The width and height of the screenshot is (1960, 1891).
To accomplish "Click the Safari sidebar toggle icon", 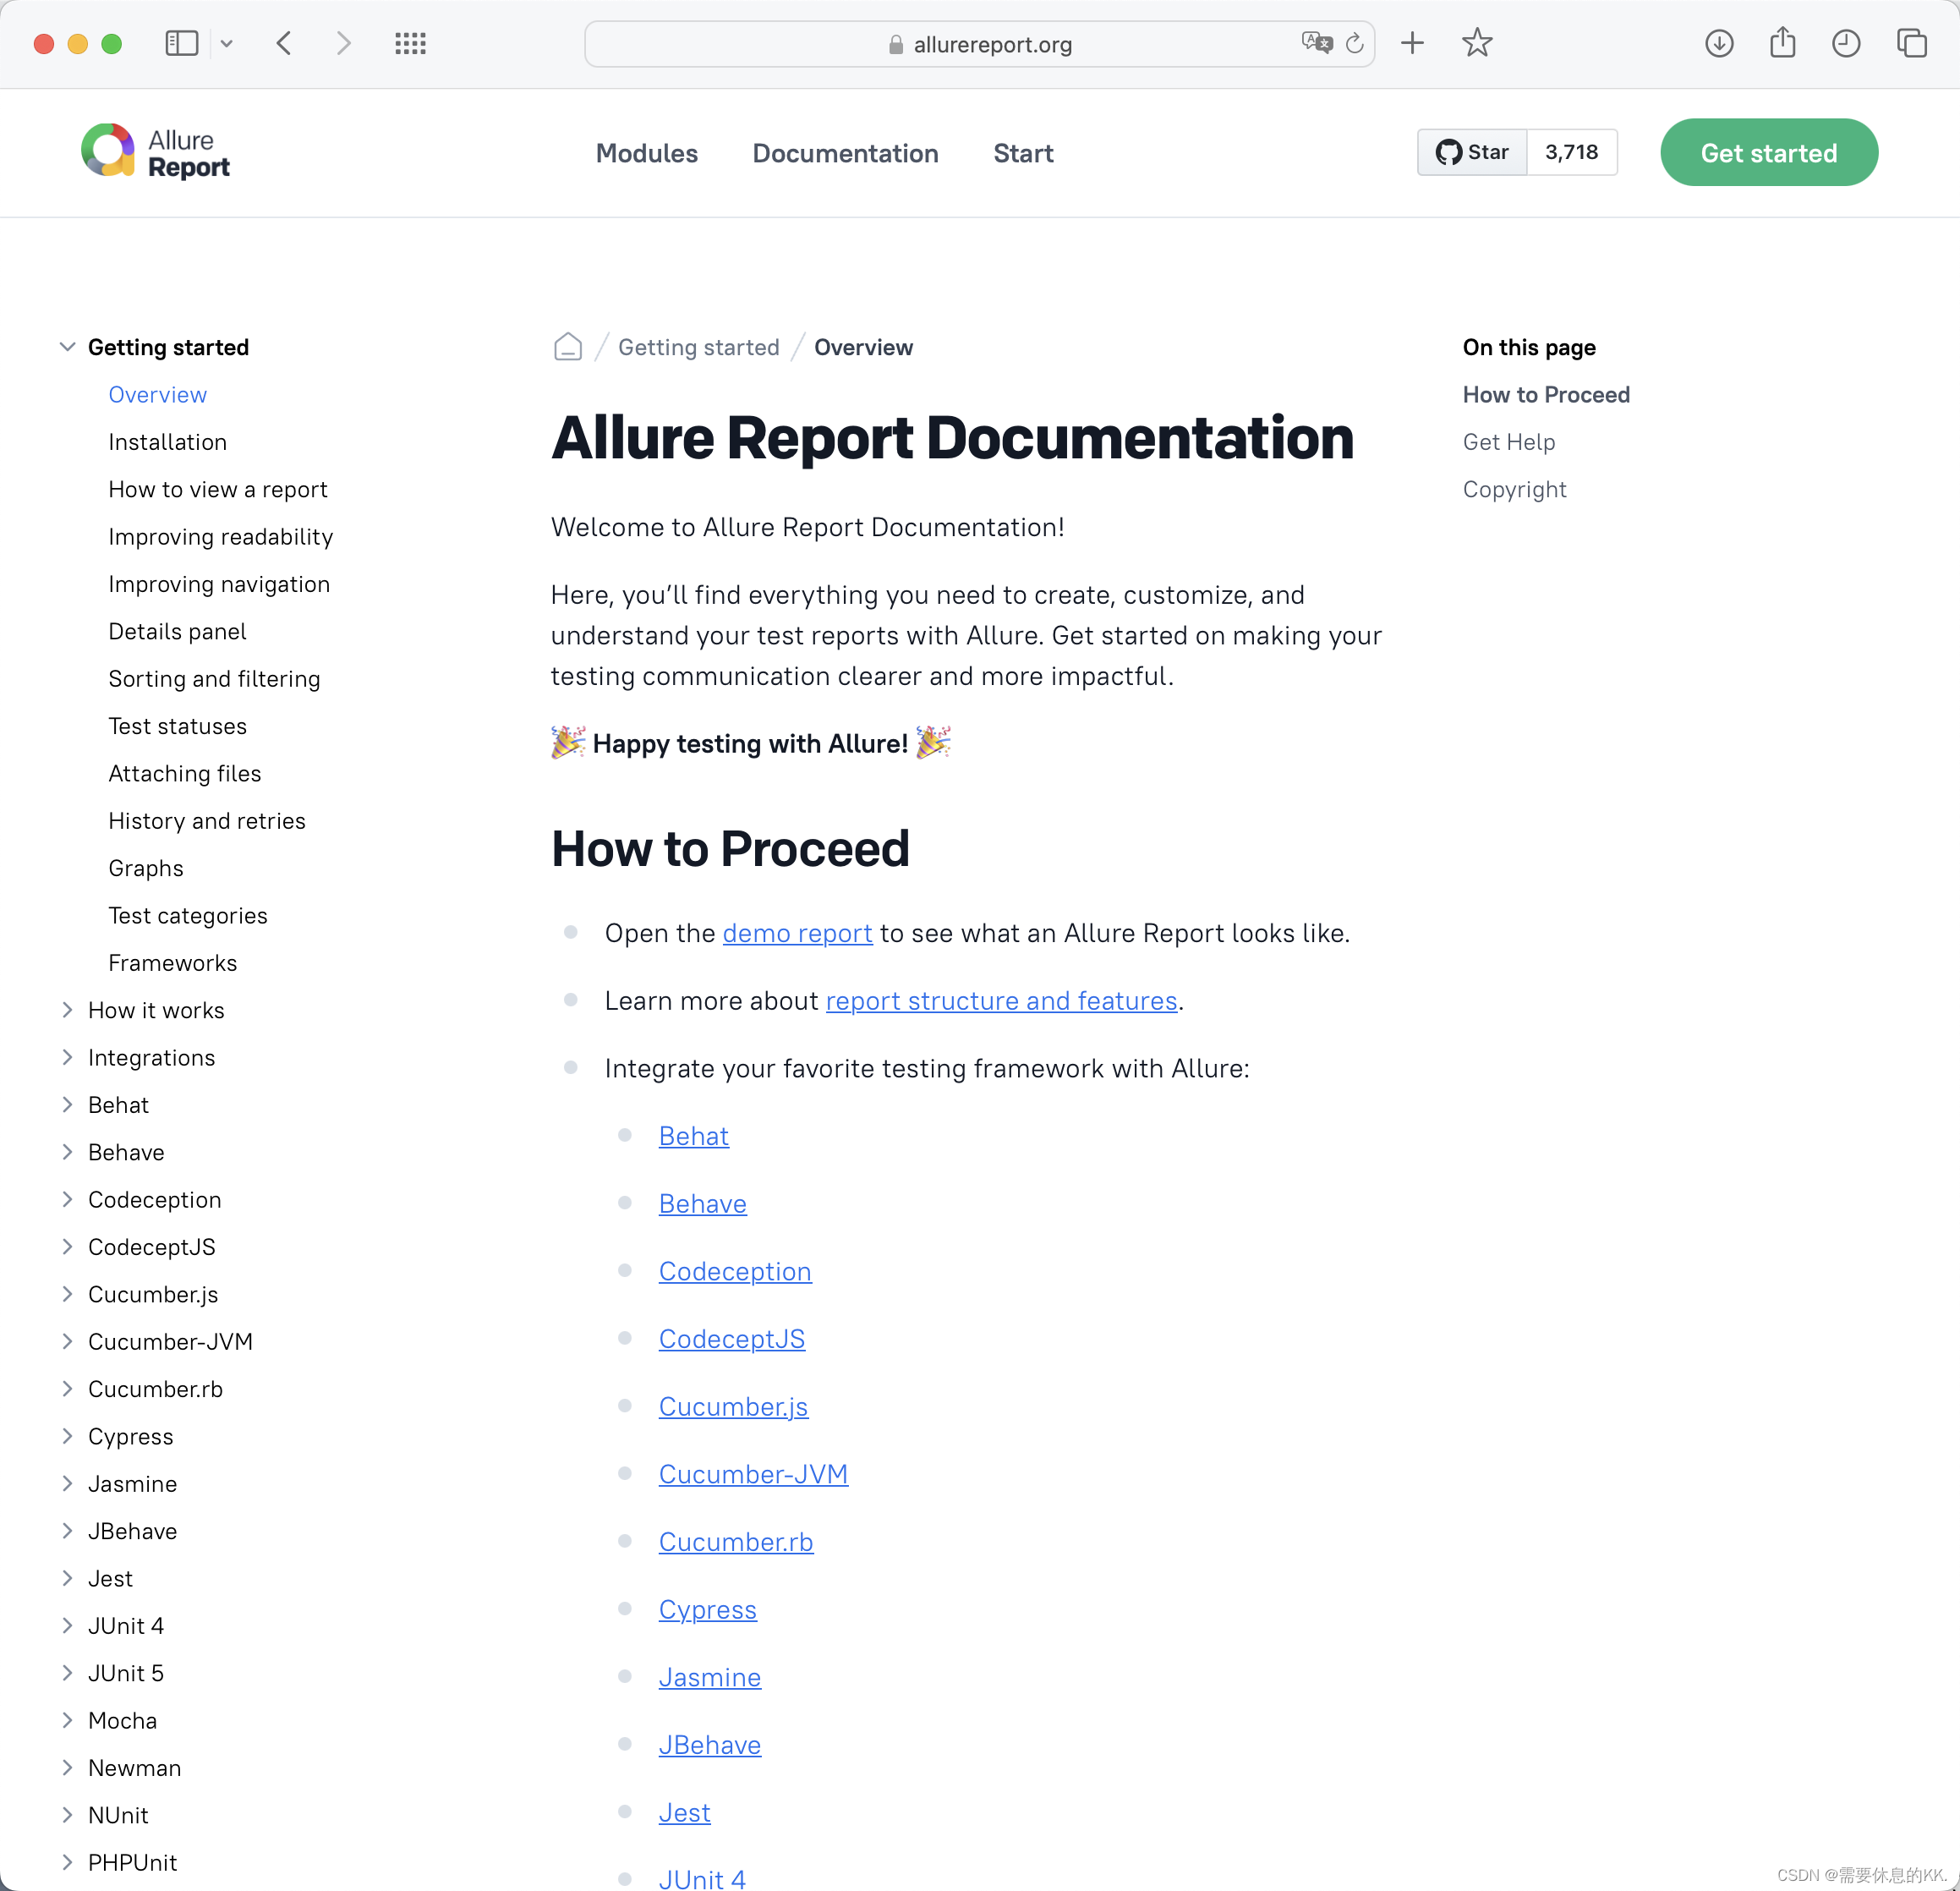I will coord(181,43).
